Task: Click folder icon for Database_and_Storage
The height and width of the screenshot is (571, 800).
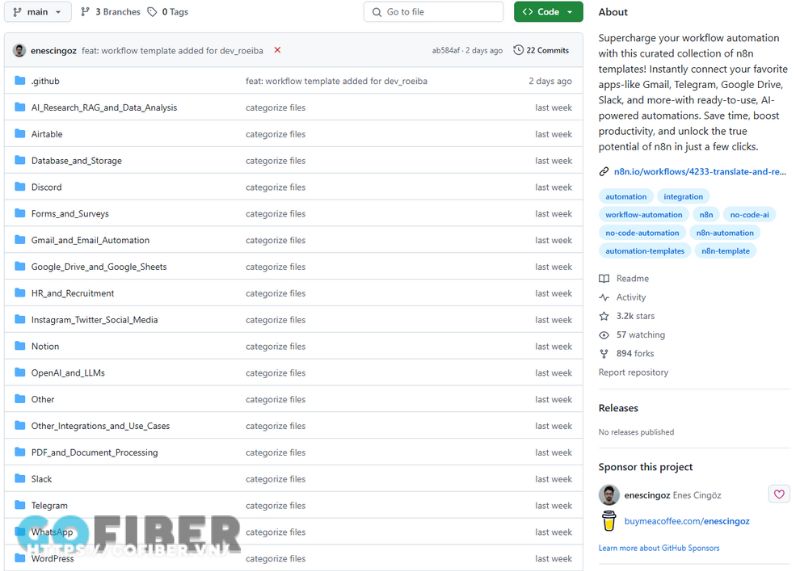Action: tap(20, 160)
